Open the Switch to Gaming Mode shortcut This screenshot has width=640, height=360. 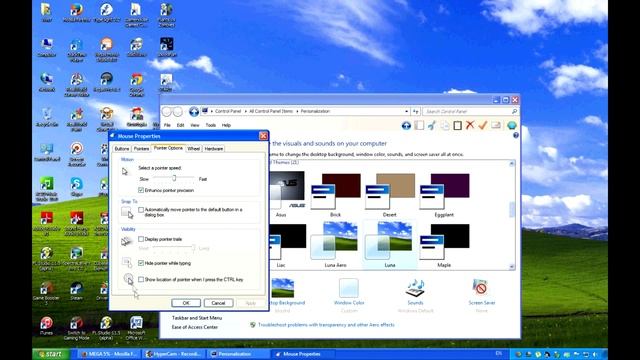coord(76,328)
